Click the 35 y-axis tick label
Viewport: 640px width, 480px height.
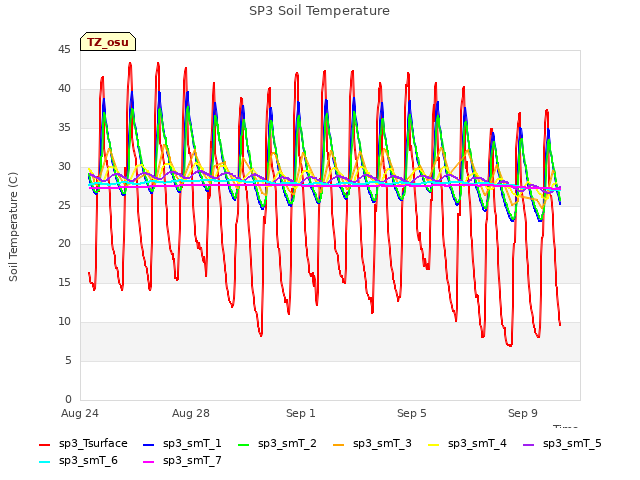[x=64, y=128]
